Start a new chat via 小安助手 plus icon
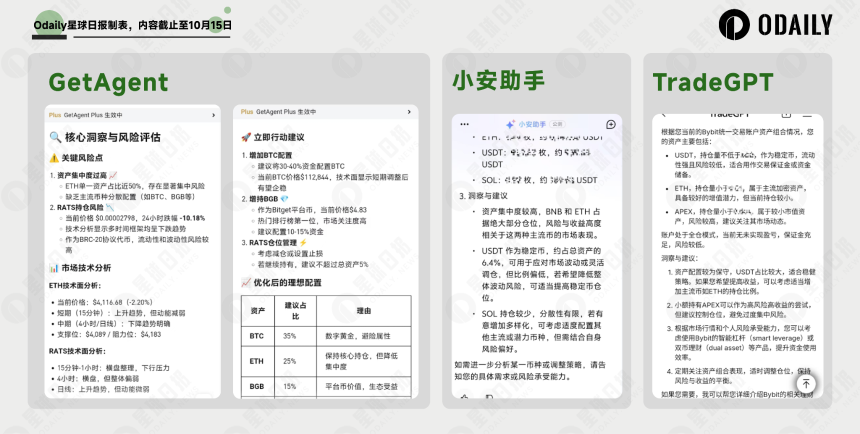This screenshot has height=434, width=860. click(x=612, y=124)
